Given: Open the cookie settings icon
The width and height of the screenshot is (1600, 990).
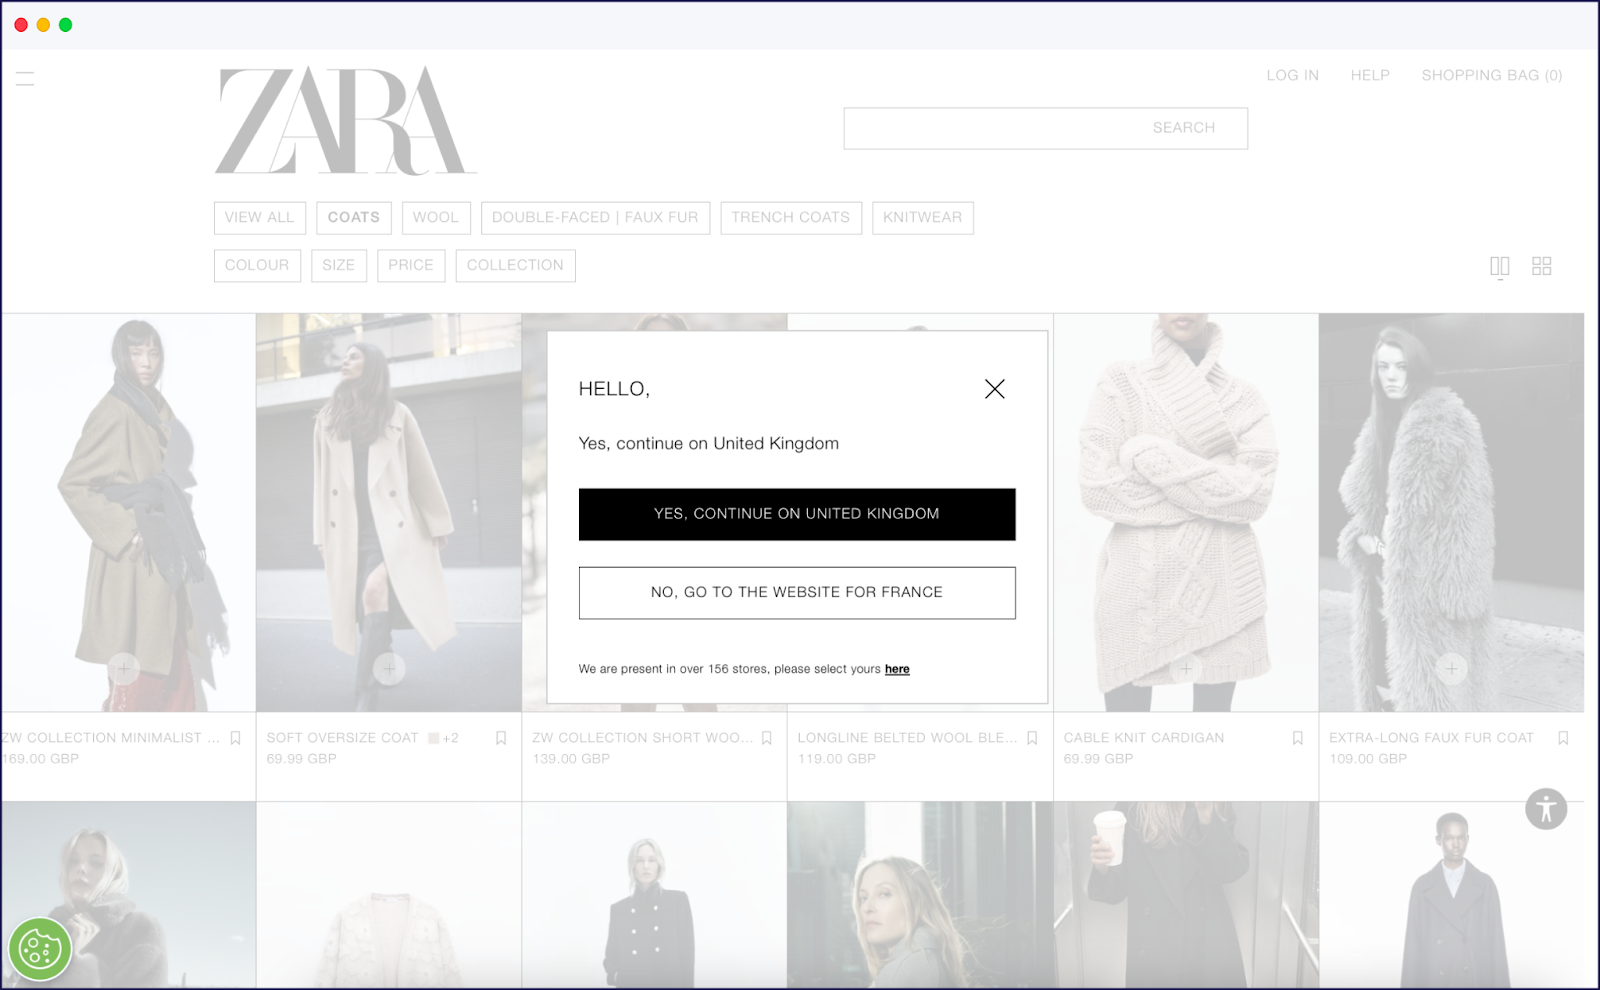Looking at the screenshot, I should click(40, 948).
